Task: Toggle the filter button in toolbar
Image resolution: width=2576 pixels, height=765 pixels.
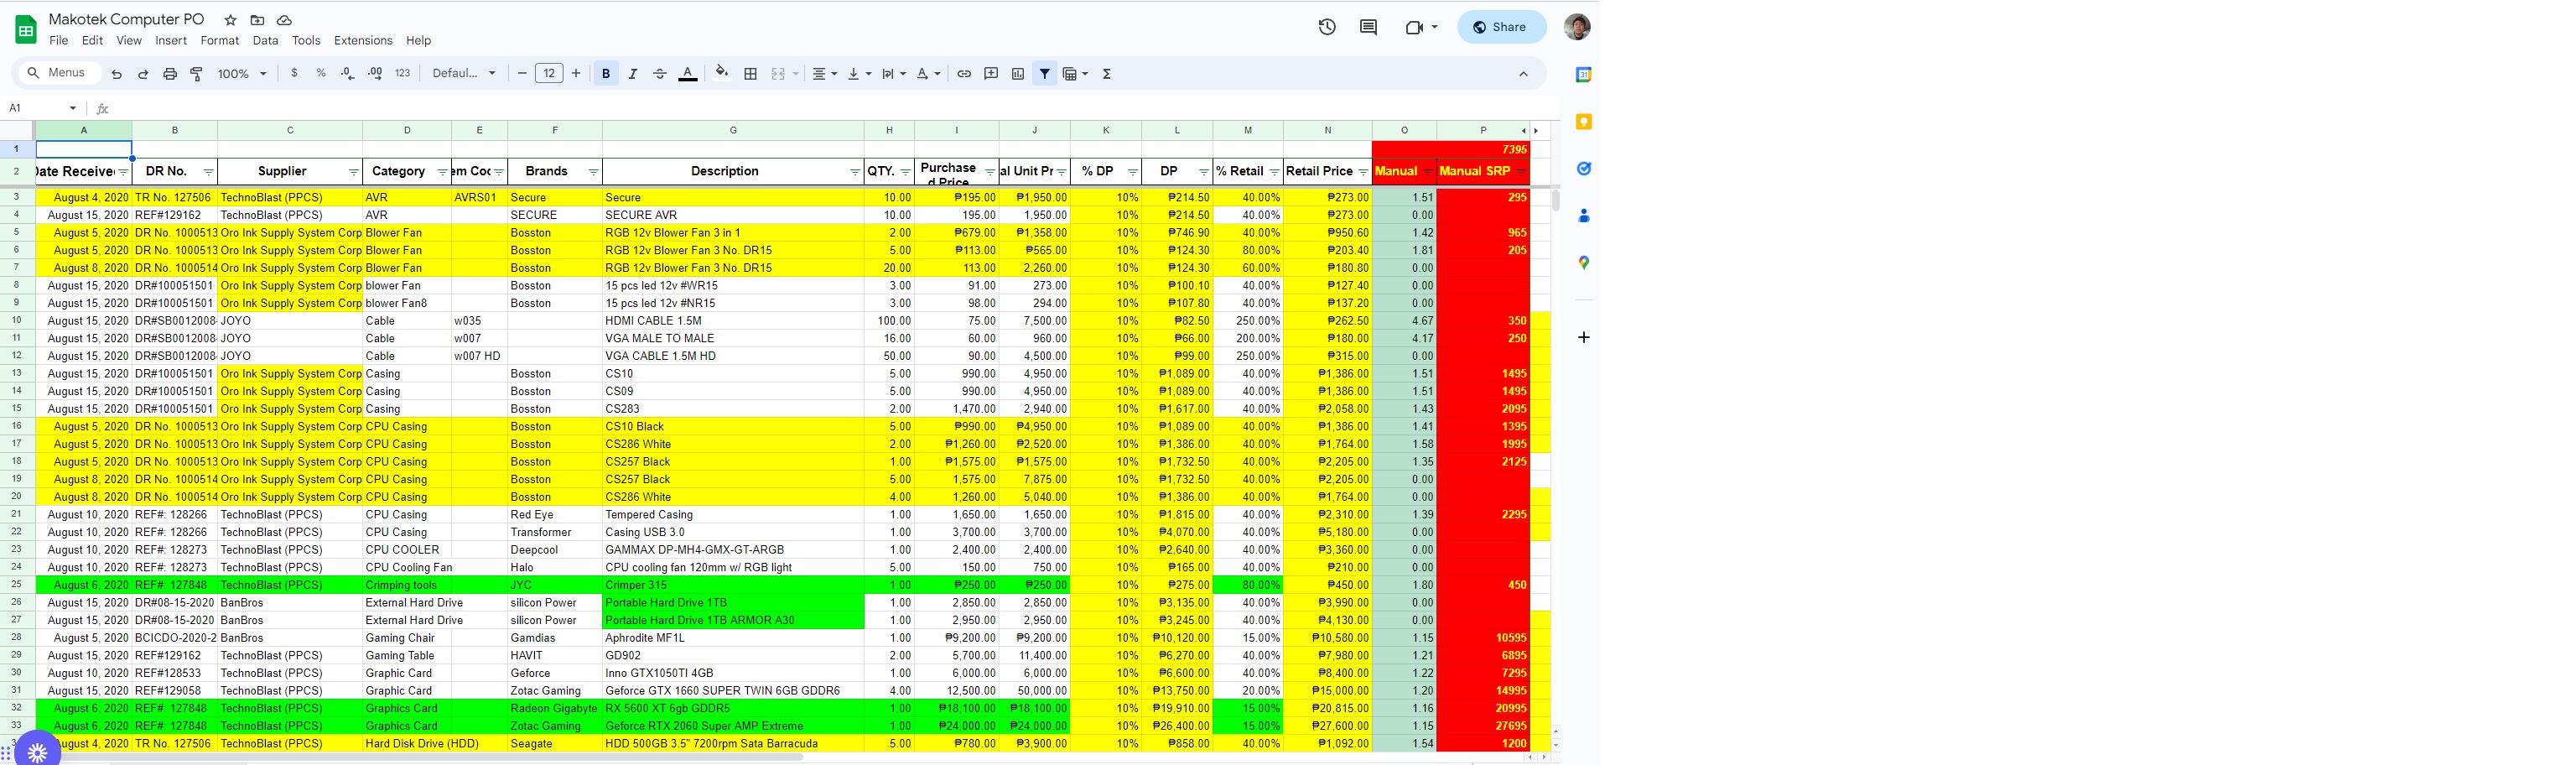Action: pos(1044,74)
